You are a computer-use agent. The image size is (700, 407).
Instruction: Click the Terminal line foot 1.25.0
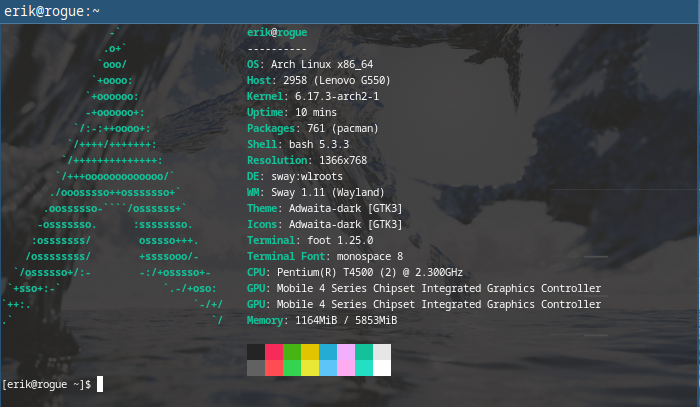tap(310, 241)
